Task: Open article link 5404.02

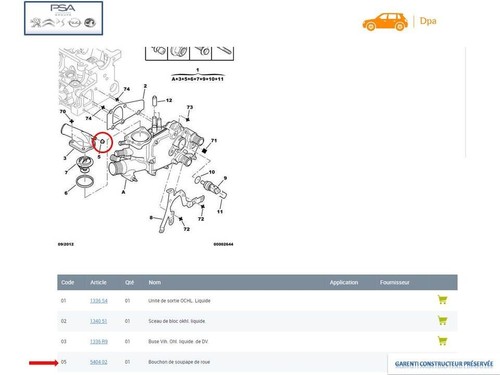Action: pos(99,362)
